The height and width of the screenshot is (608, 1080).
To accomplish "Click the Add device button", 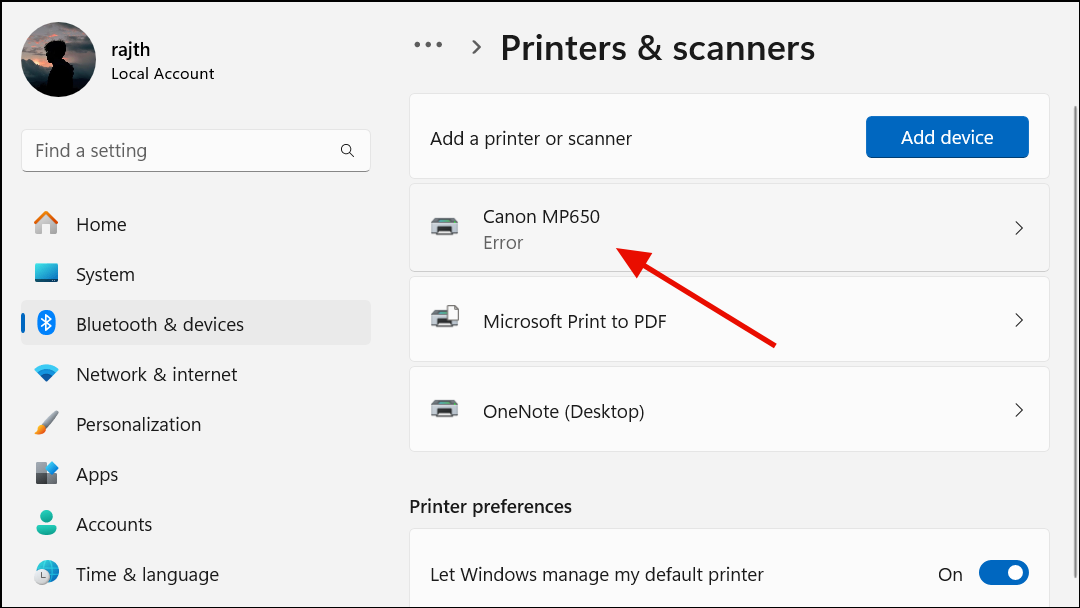I will click(x=946, y=137).
